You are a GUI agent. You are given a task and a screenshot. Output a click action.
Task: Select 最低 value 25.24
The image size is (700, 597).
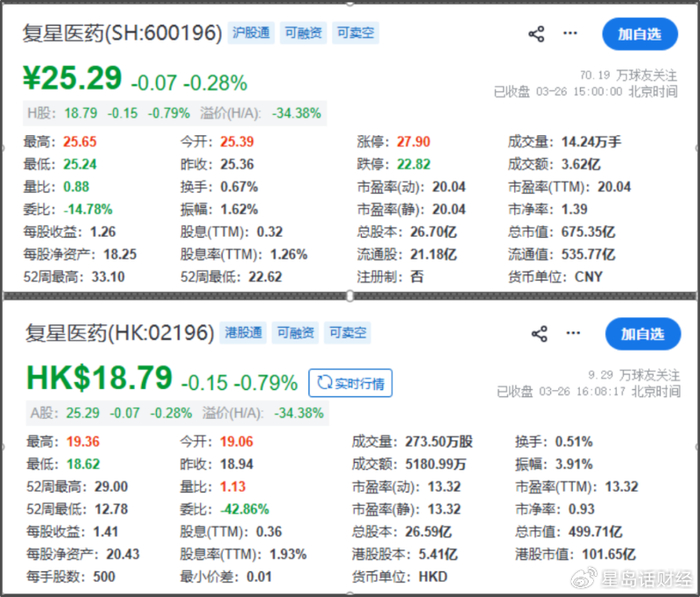tap(80, 164)
